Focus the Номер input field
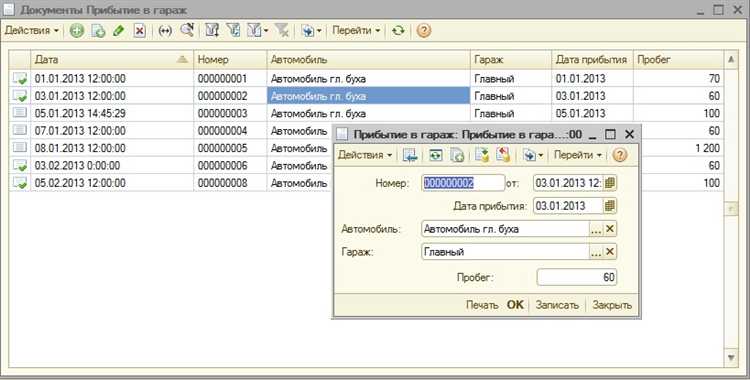 coord(463,183)
